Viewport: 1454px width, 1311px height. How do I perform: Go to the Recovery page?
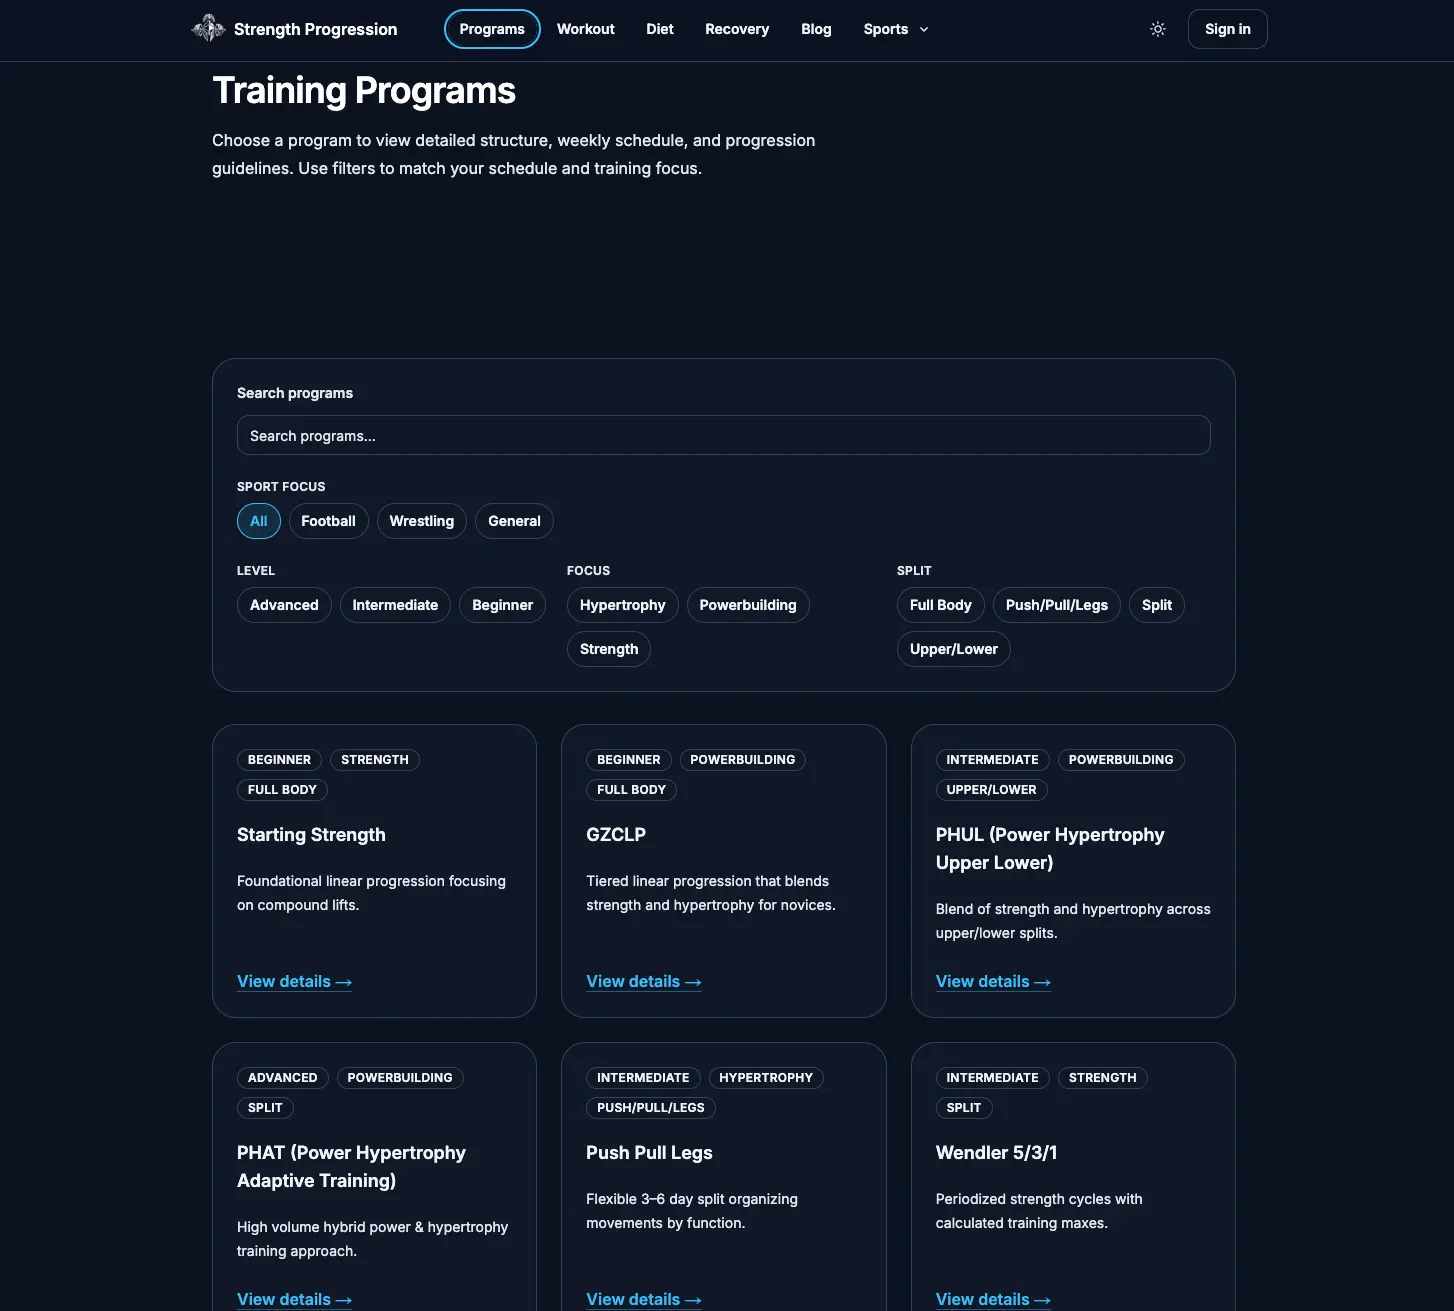[736, 29]
